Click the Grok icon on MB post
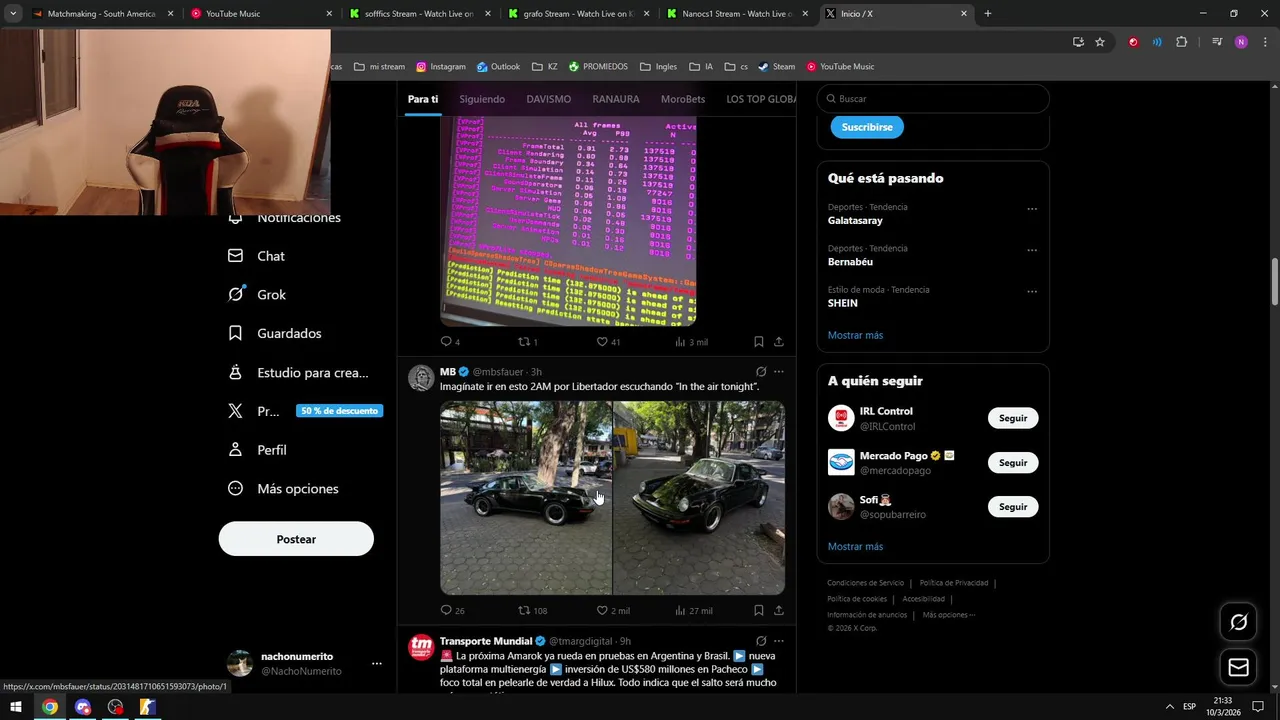This screenshot has width=1280, height=720. point(761,372)
